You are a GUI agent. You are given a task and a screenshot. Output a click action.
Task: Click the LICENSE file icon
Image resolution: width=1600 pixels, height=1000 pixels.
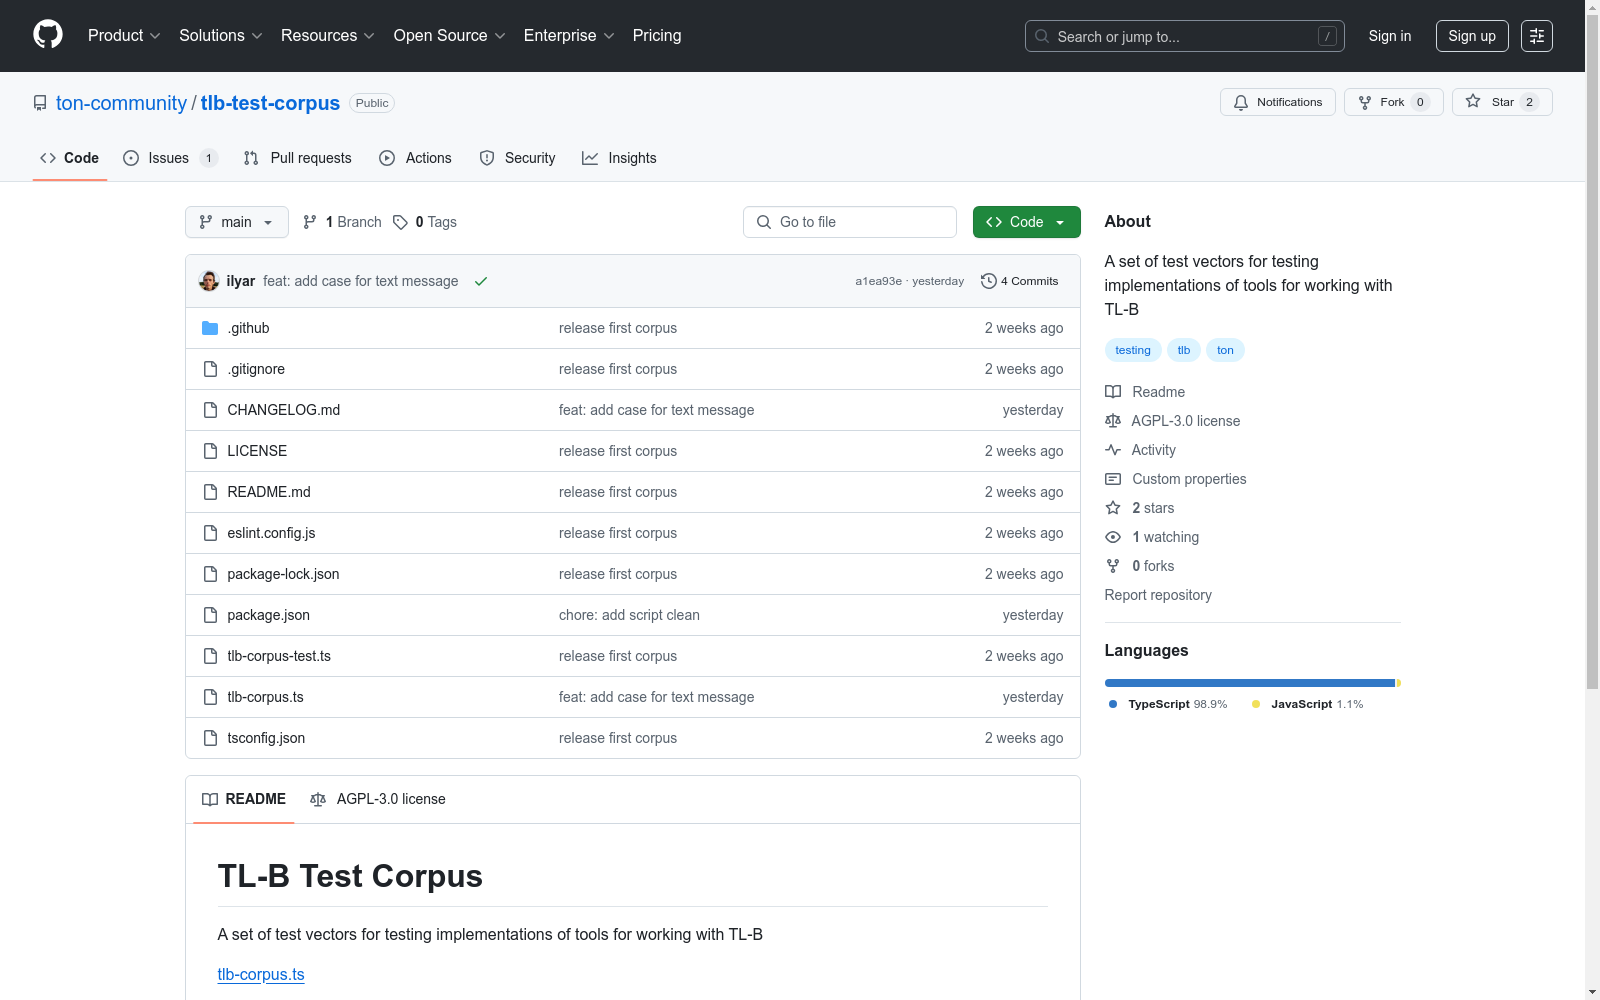(x=210, y=451)
